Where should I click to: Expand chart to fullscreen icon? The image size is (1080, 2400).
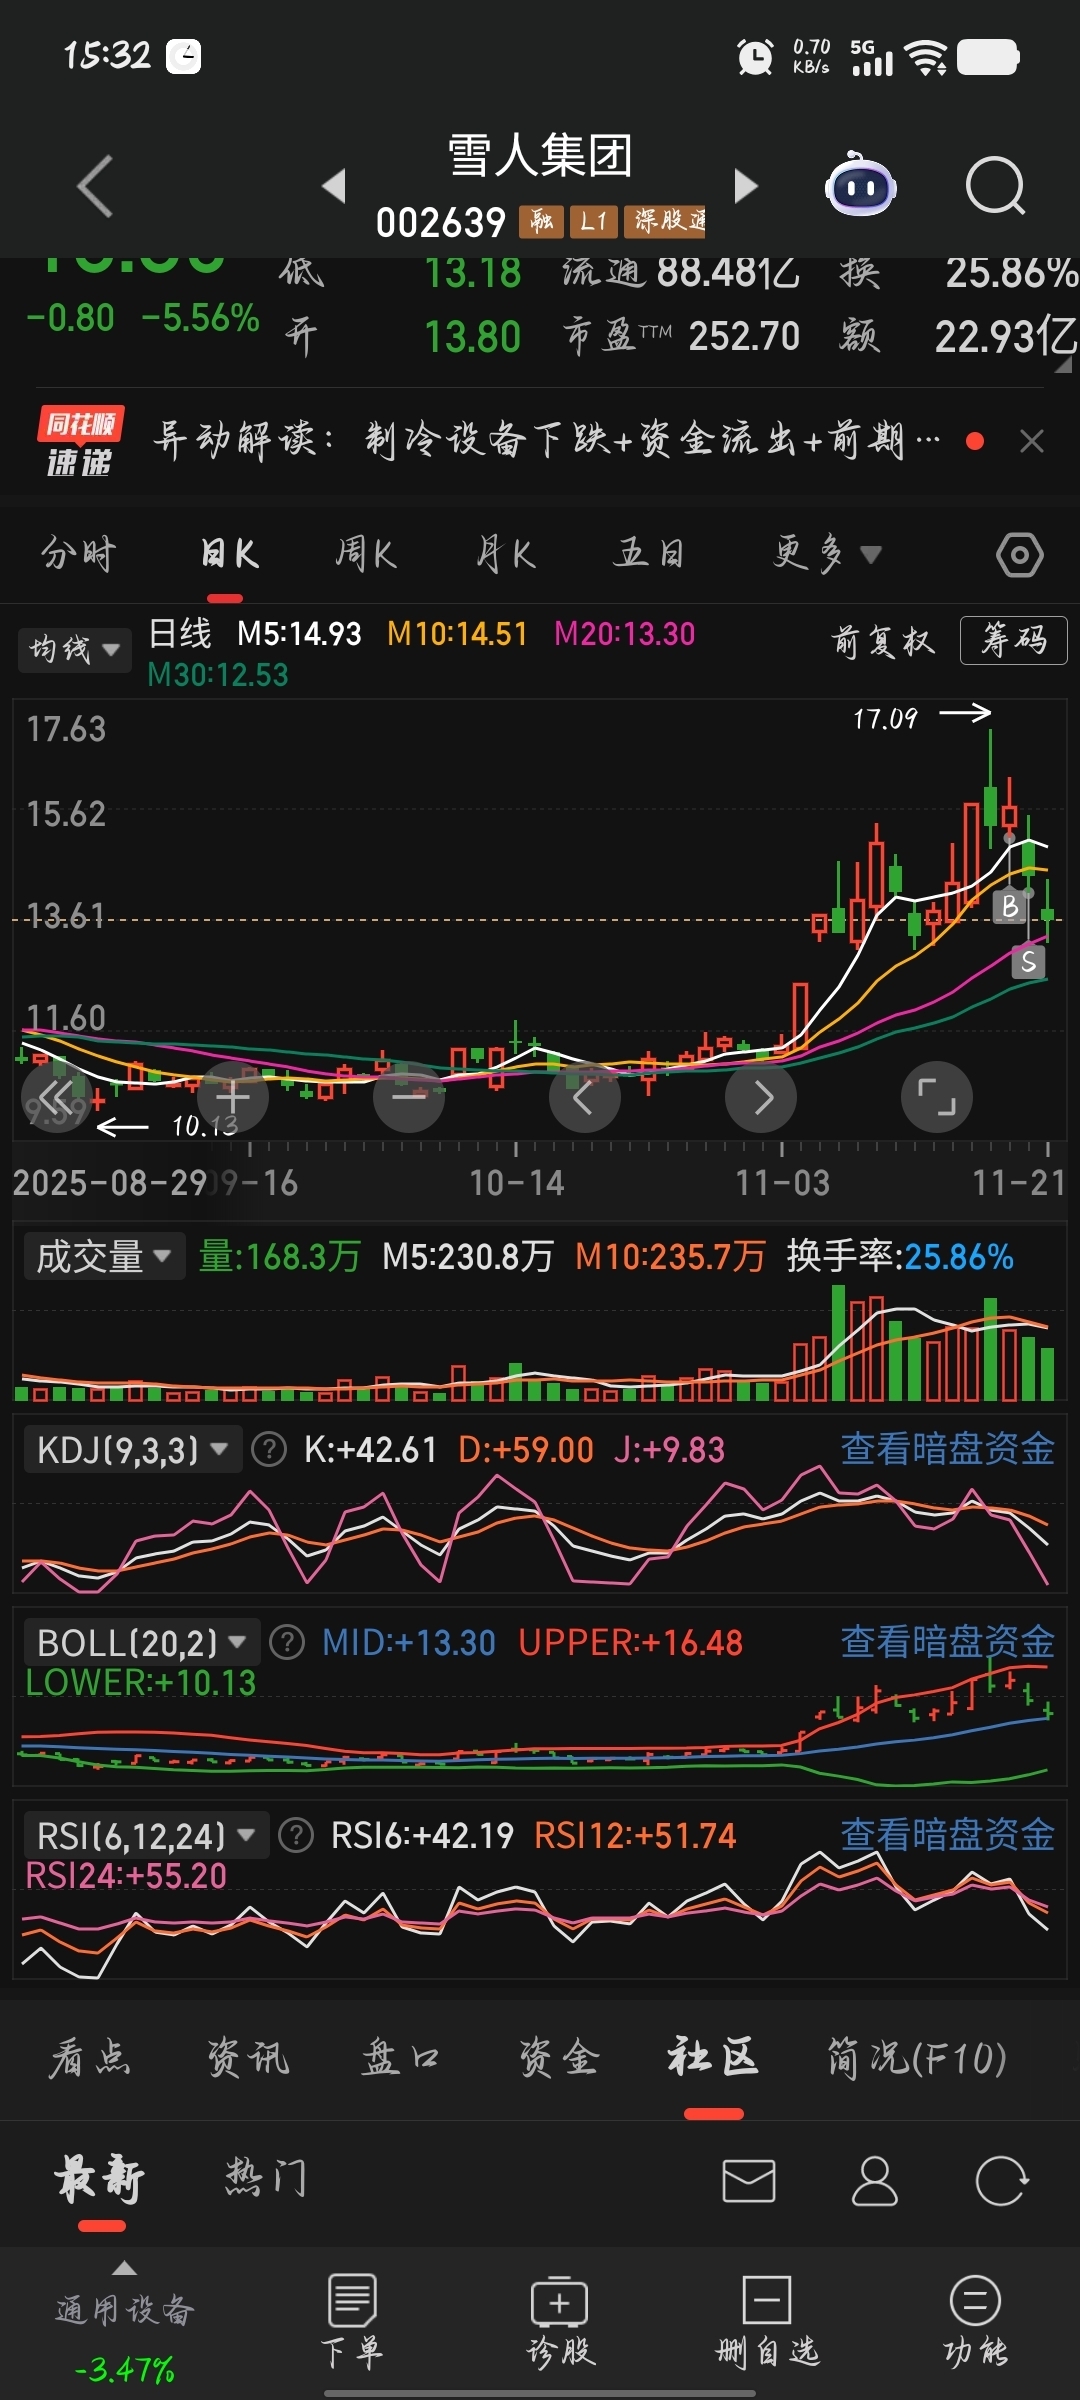pyautogui.click(x=937, y=1097)
